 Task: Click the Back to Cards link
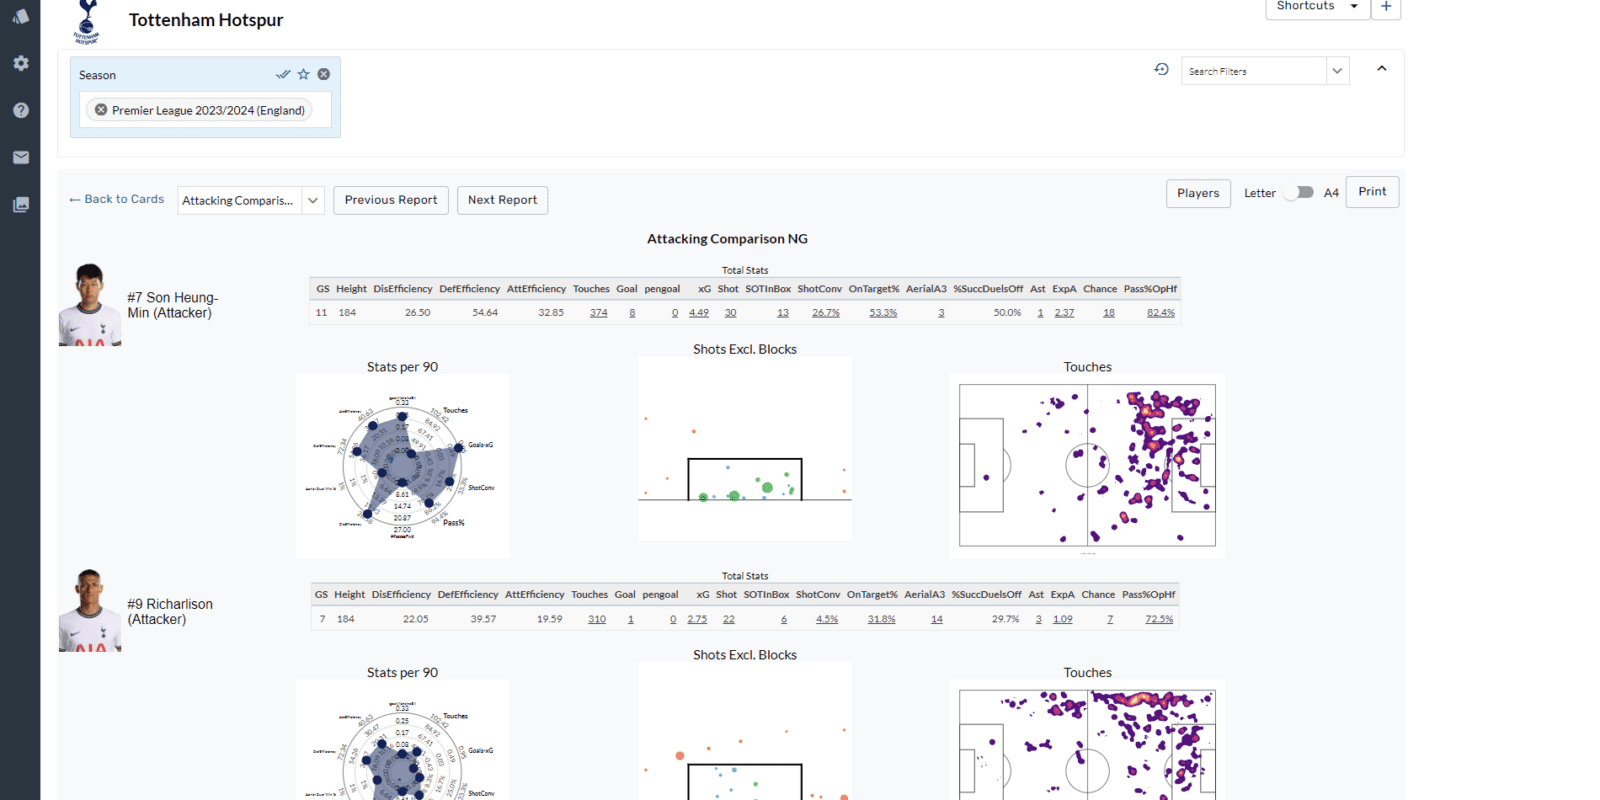pyautogui.click(x=117, y=199)
